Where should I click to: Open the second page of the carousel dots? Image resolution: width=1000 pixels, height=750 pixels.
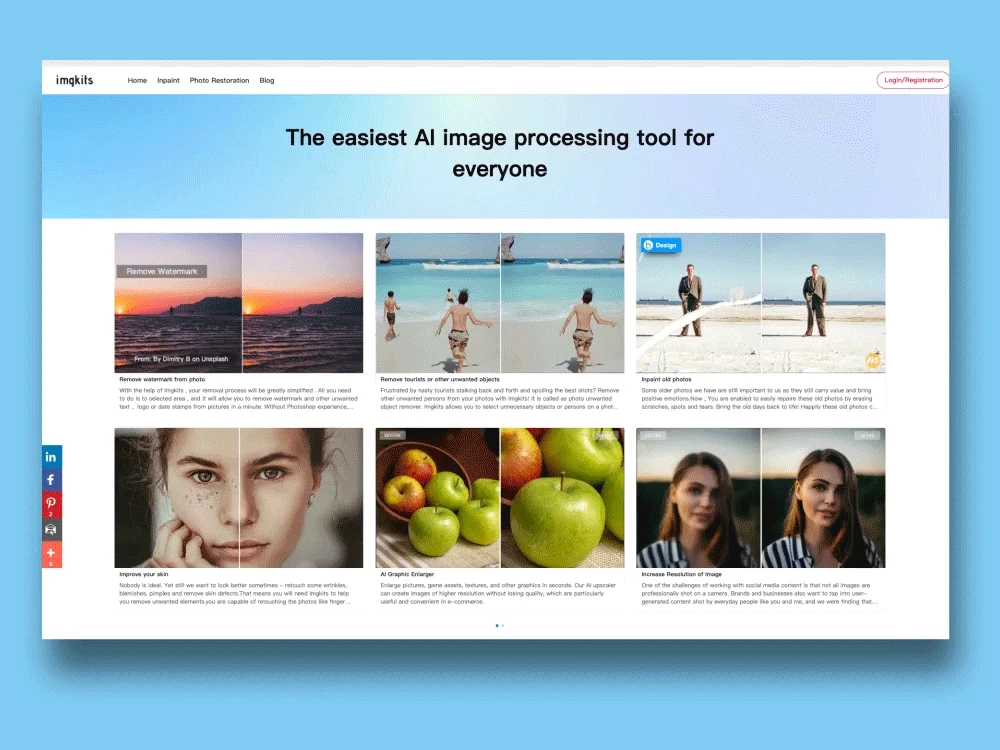pyautogui.click(x=503, y=626)
